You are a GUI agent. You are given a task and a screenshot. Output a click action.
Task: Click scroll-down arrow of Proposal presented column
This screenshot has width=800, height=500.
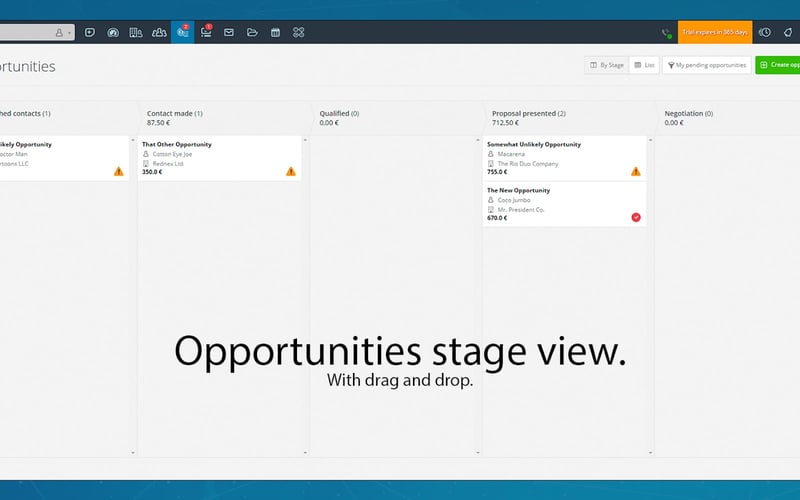[650, 453]
